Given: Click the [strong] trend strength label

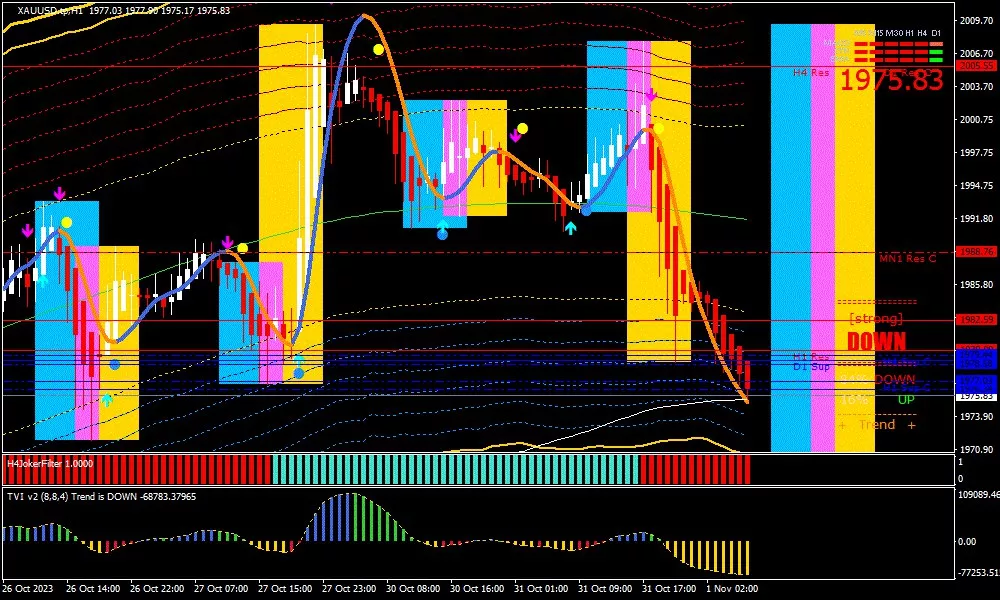Looking at the screenshot, I should point(876,318).
